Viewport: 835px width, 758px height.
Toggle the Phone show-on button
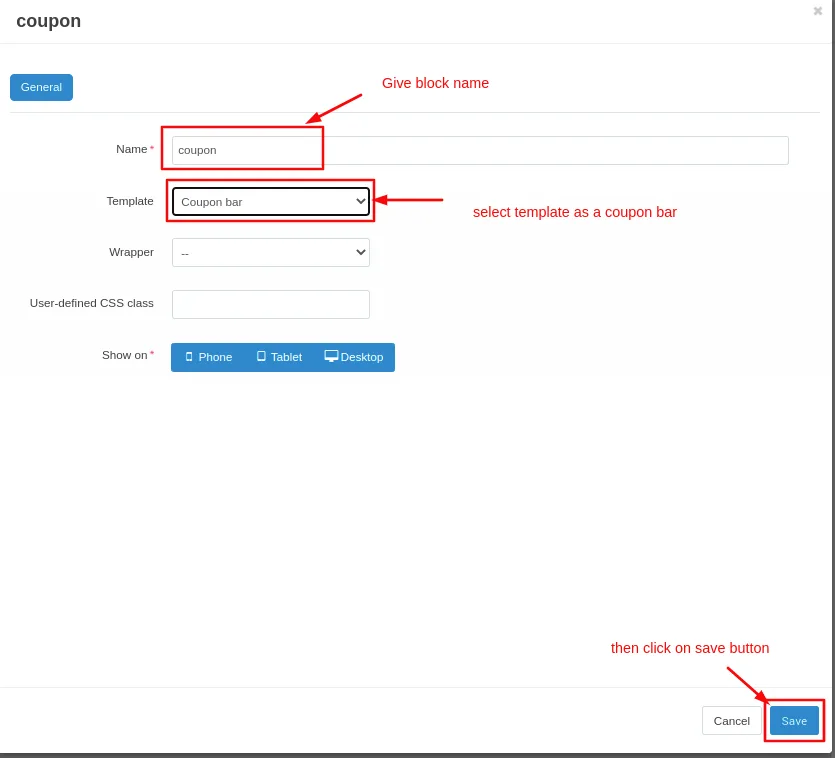pos(208,357)
